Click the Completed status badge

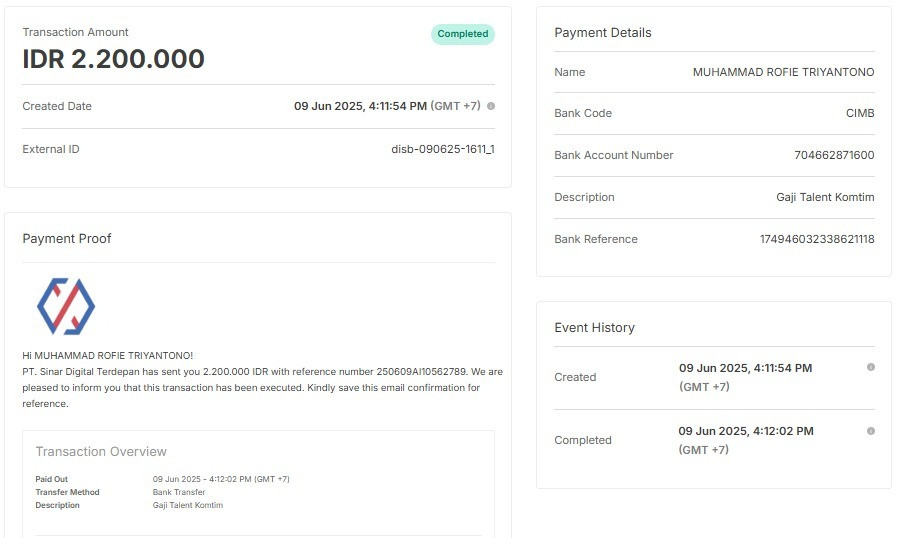tap(463, 34)
